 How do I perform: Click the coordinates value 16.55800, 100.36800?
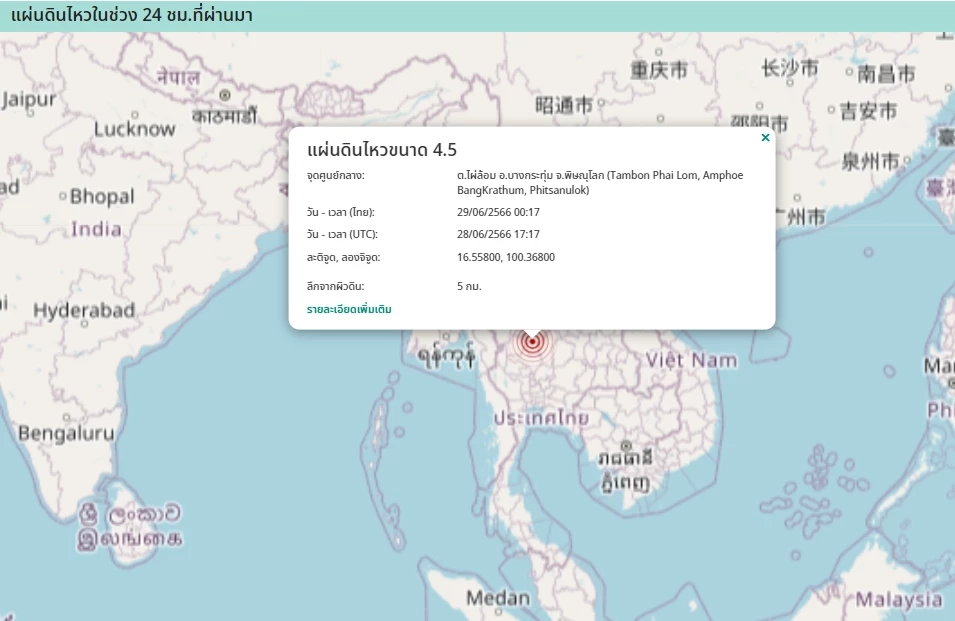click(505, 258)
